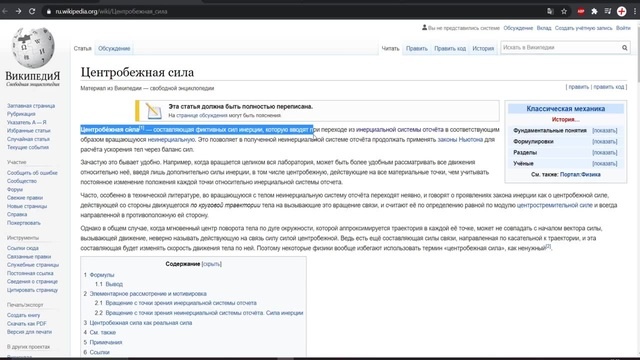
Task: Open the Статья tab
Action: click(82, 49)
